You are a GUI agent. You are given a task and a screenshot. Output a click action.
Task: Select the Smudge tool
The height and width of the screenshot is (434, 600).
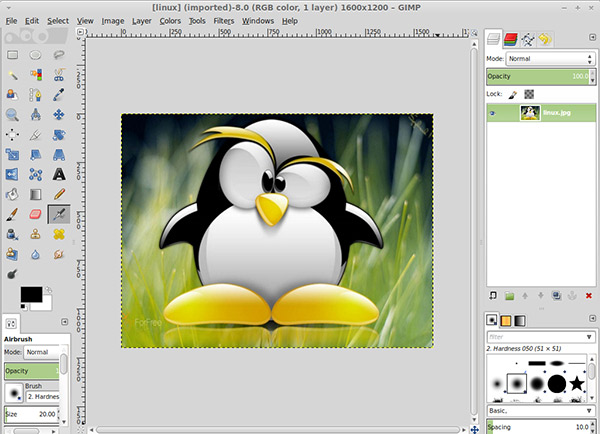click(x=59, y=254)
